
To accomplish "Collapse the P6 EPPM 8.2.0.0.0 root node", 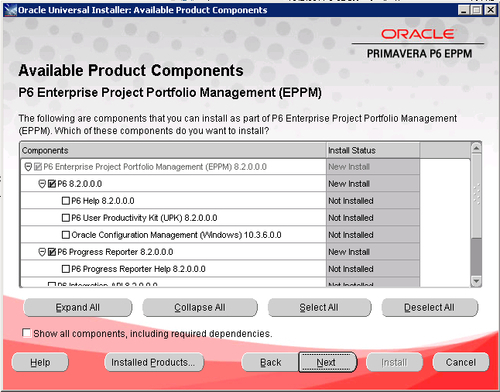I will pos(28,167).
